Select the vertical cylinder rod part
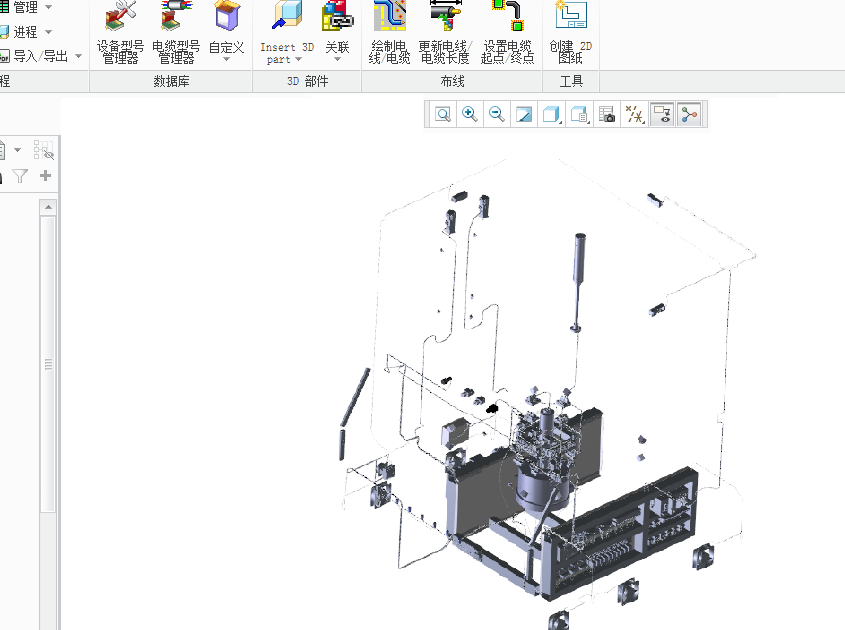Image resolution: width=845 pixels, height=630 pixels. click(579, 258)
